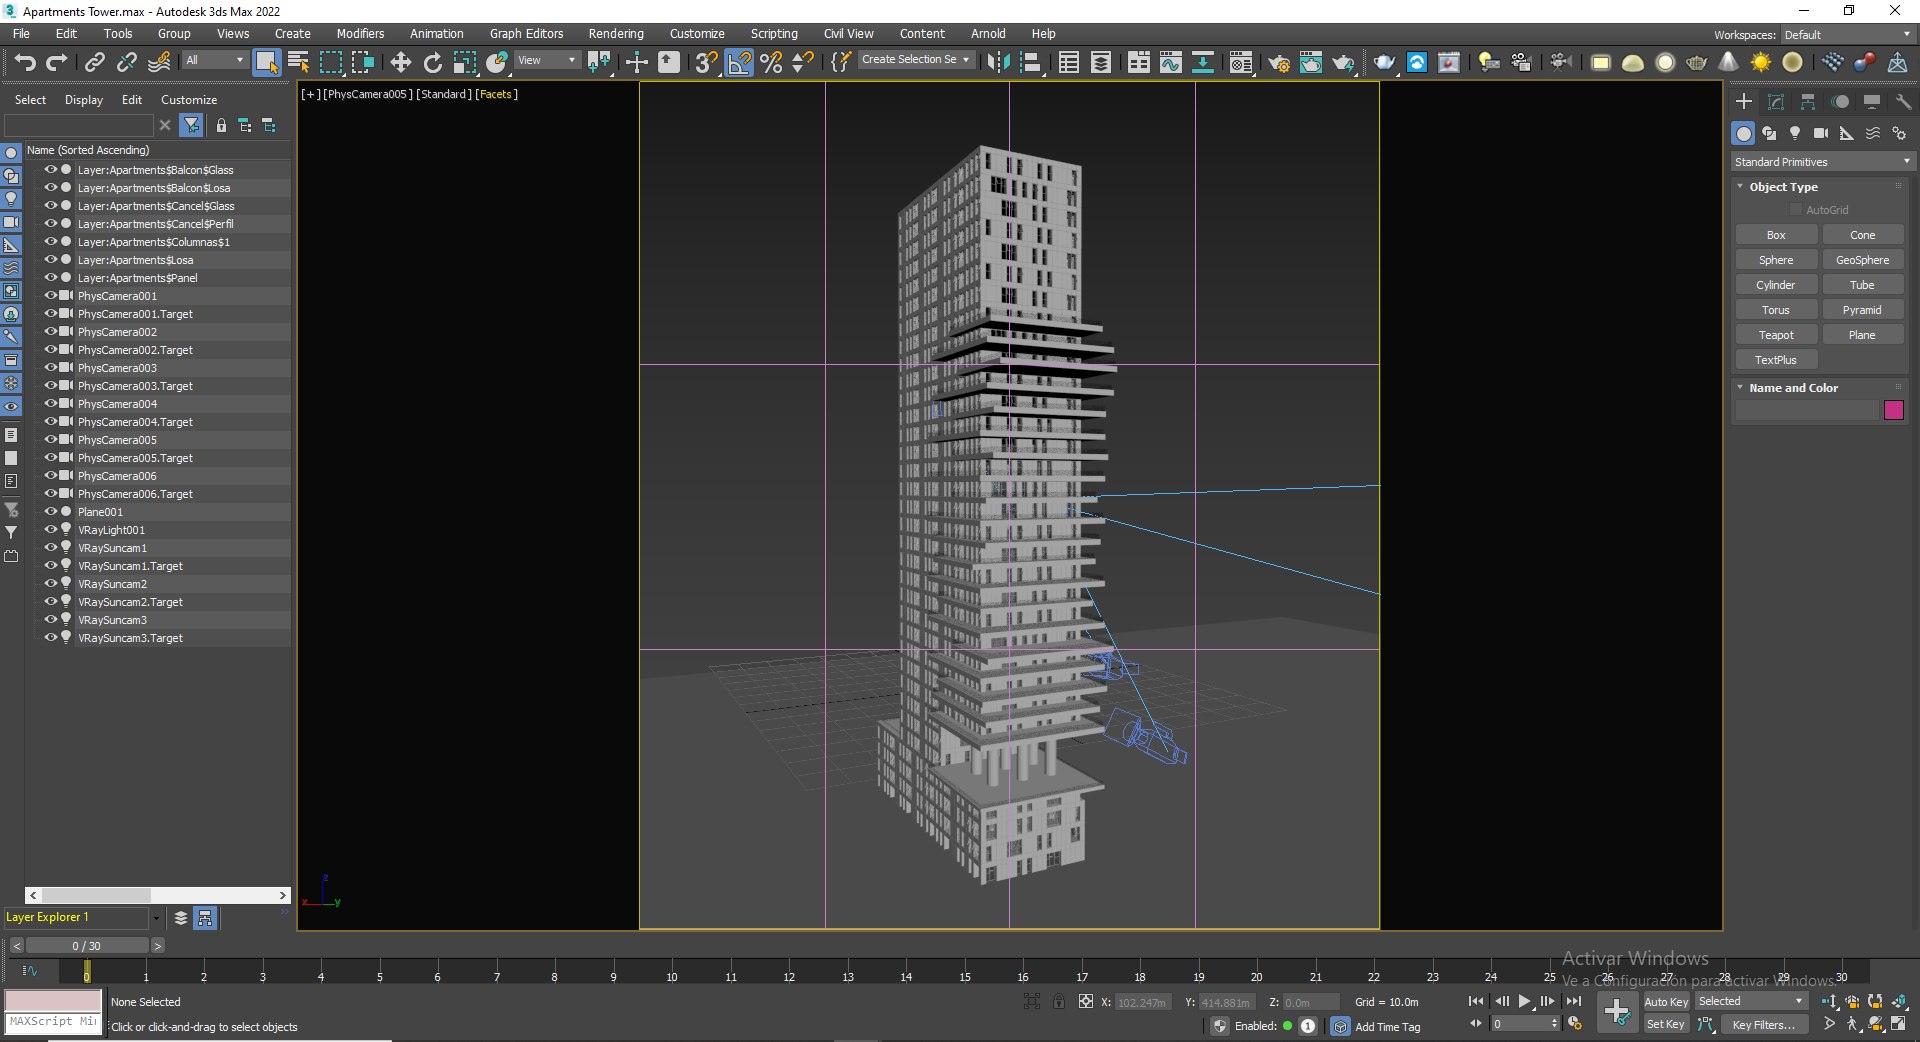This screenshot has height=1042, width=1920.
Task: Activate the Select Object tool
Action: point(266,62)
